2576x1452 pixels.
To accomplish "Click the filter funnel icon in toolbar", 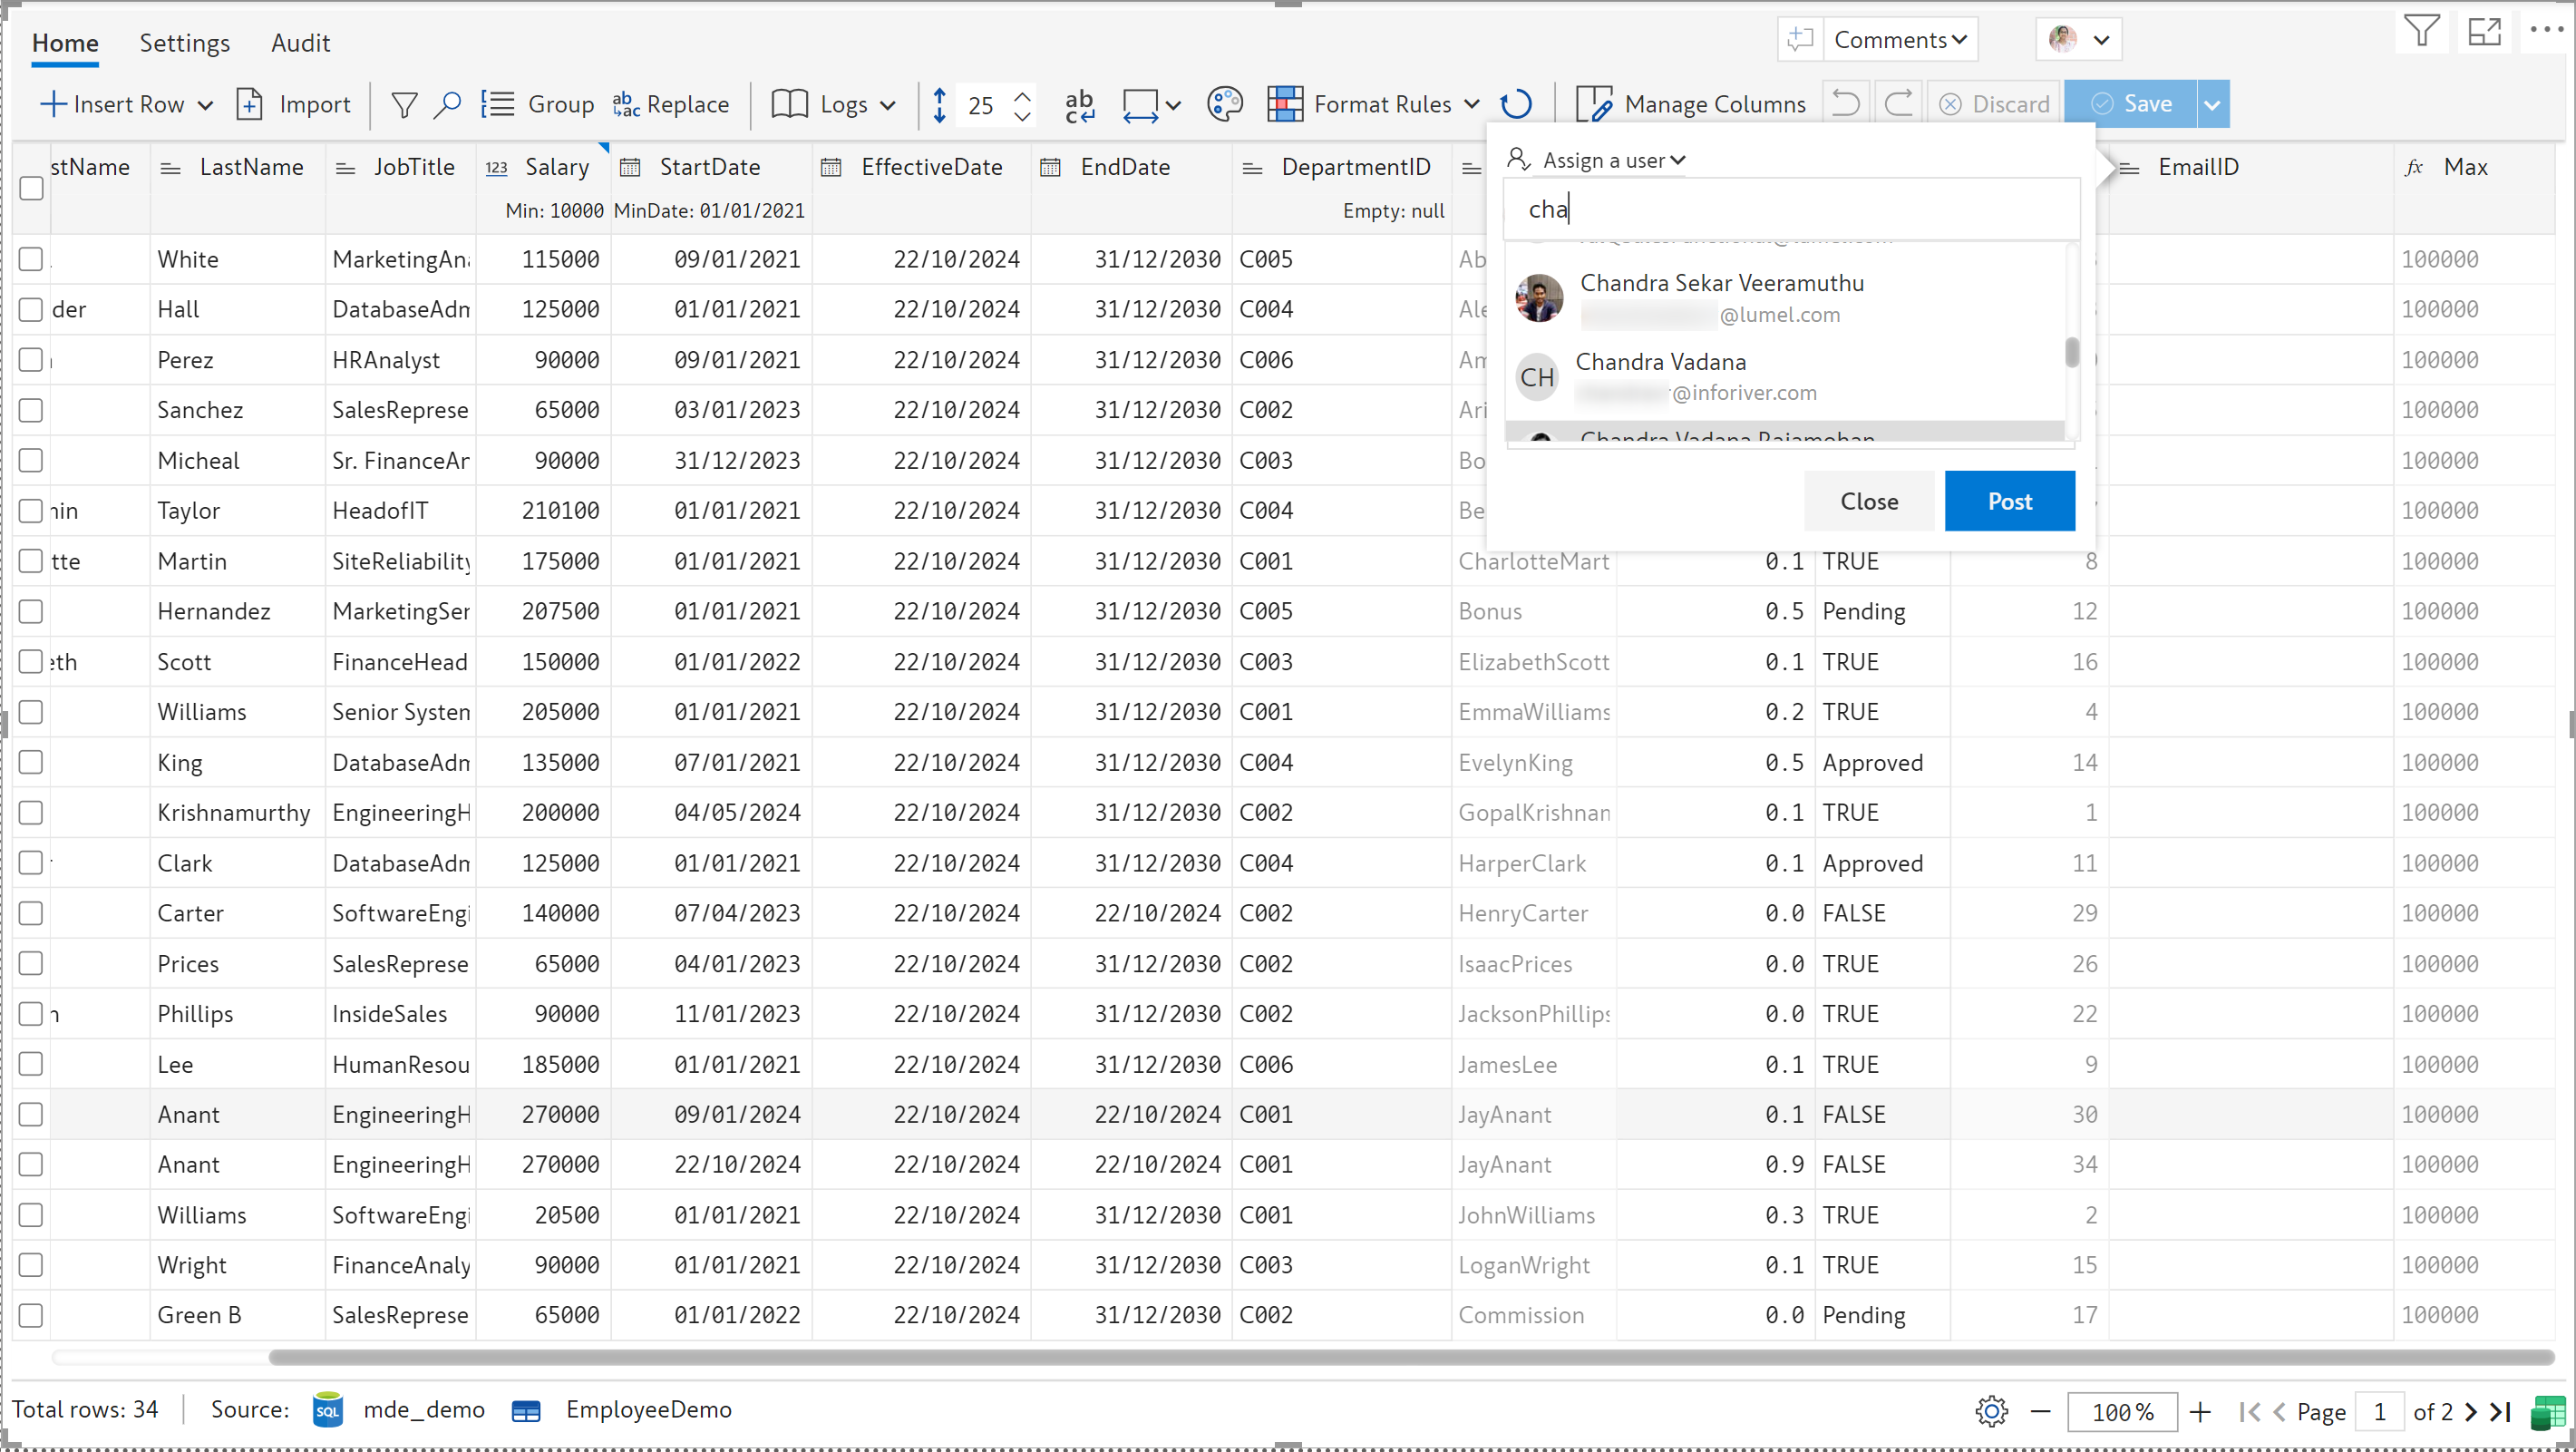I will coord(404,104).
